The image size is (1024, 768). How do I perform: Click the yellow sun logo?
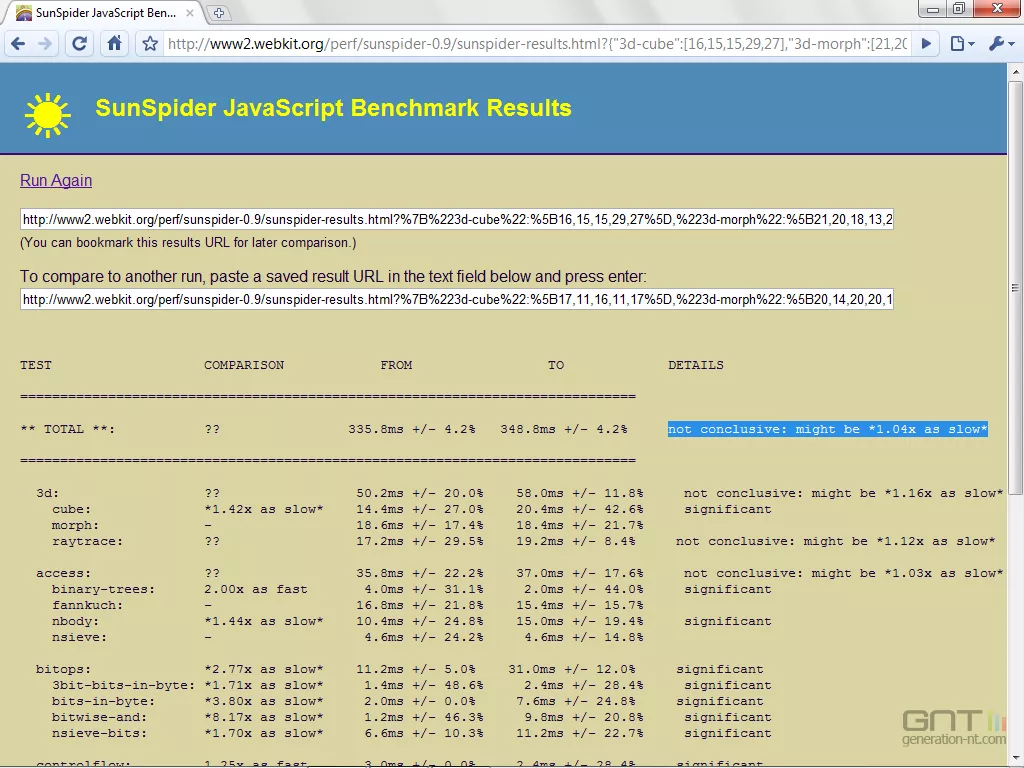coord(47,115)
